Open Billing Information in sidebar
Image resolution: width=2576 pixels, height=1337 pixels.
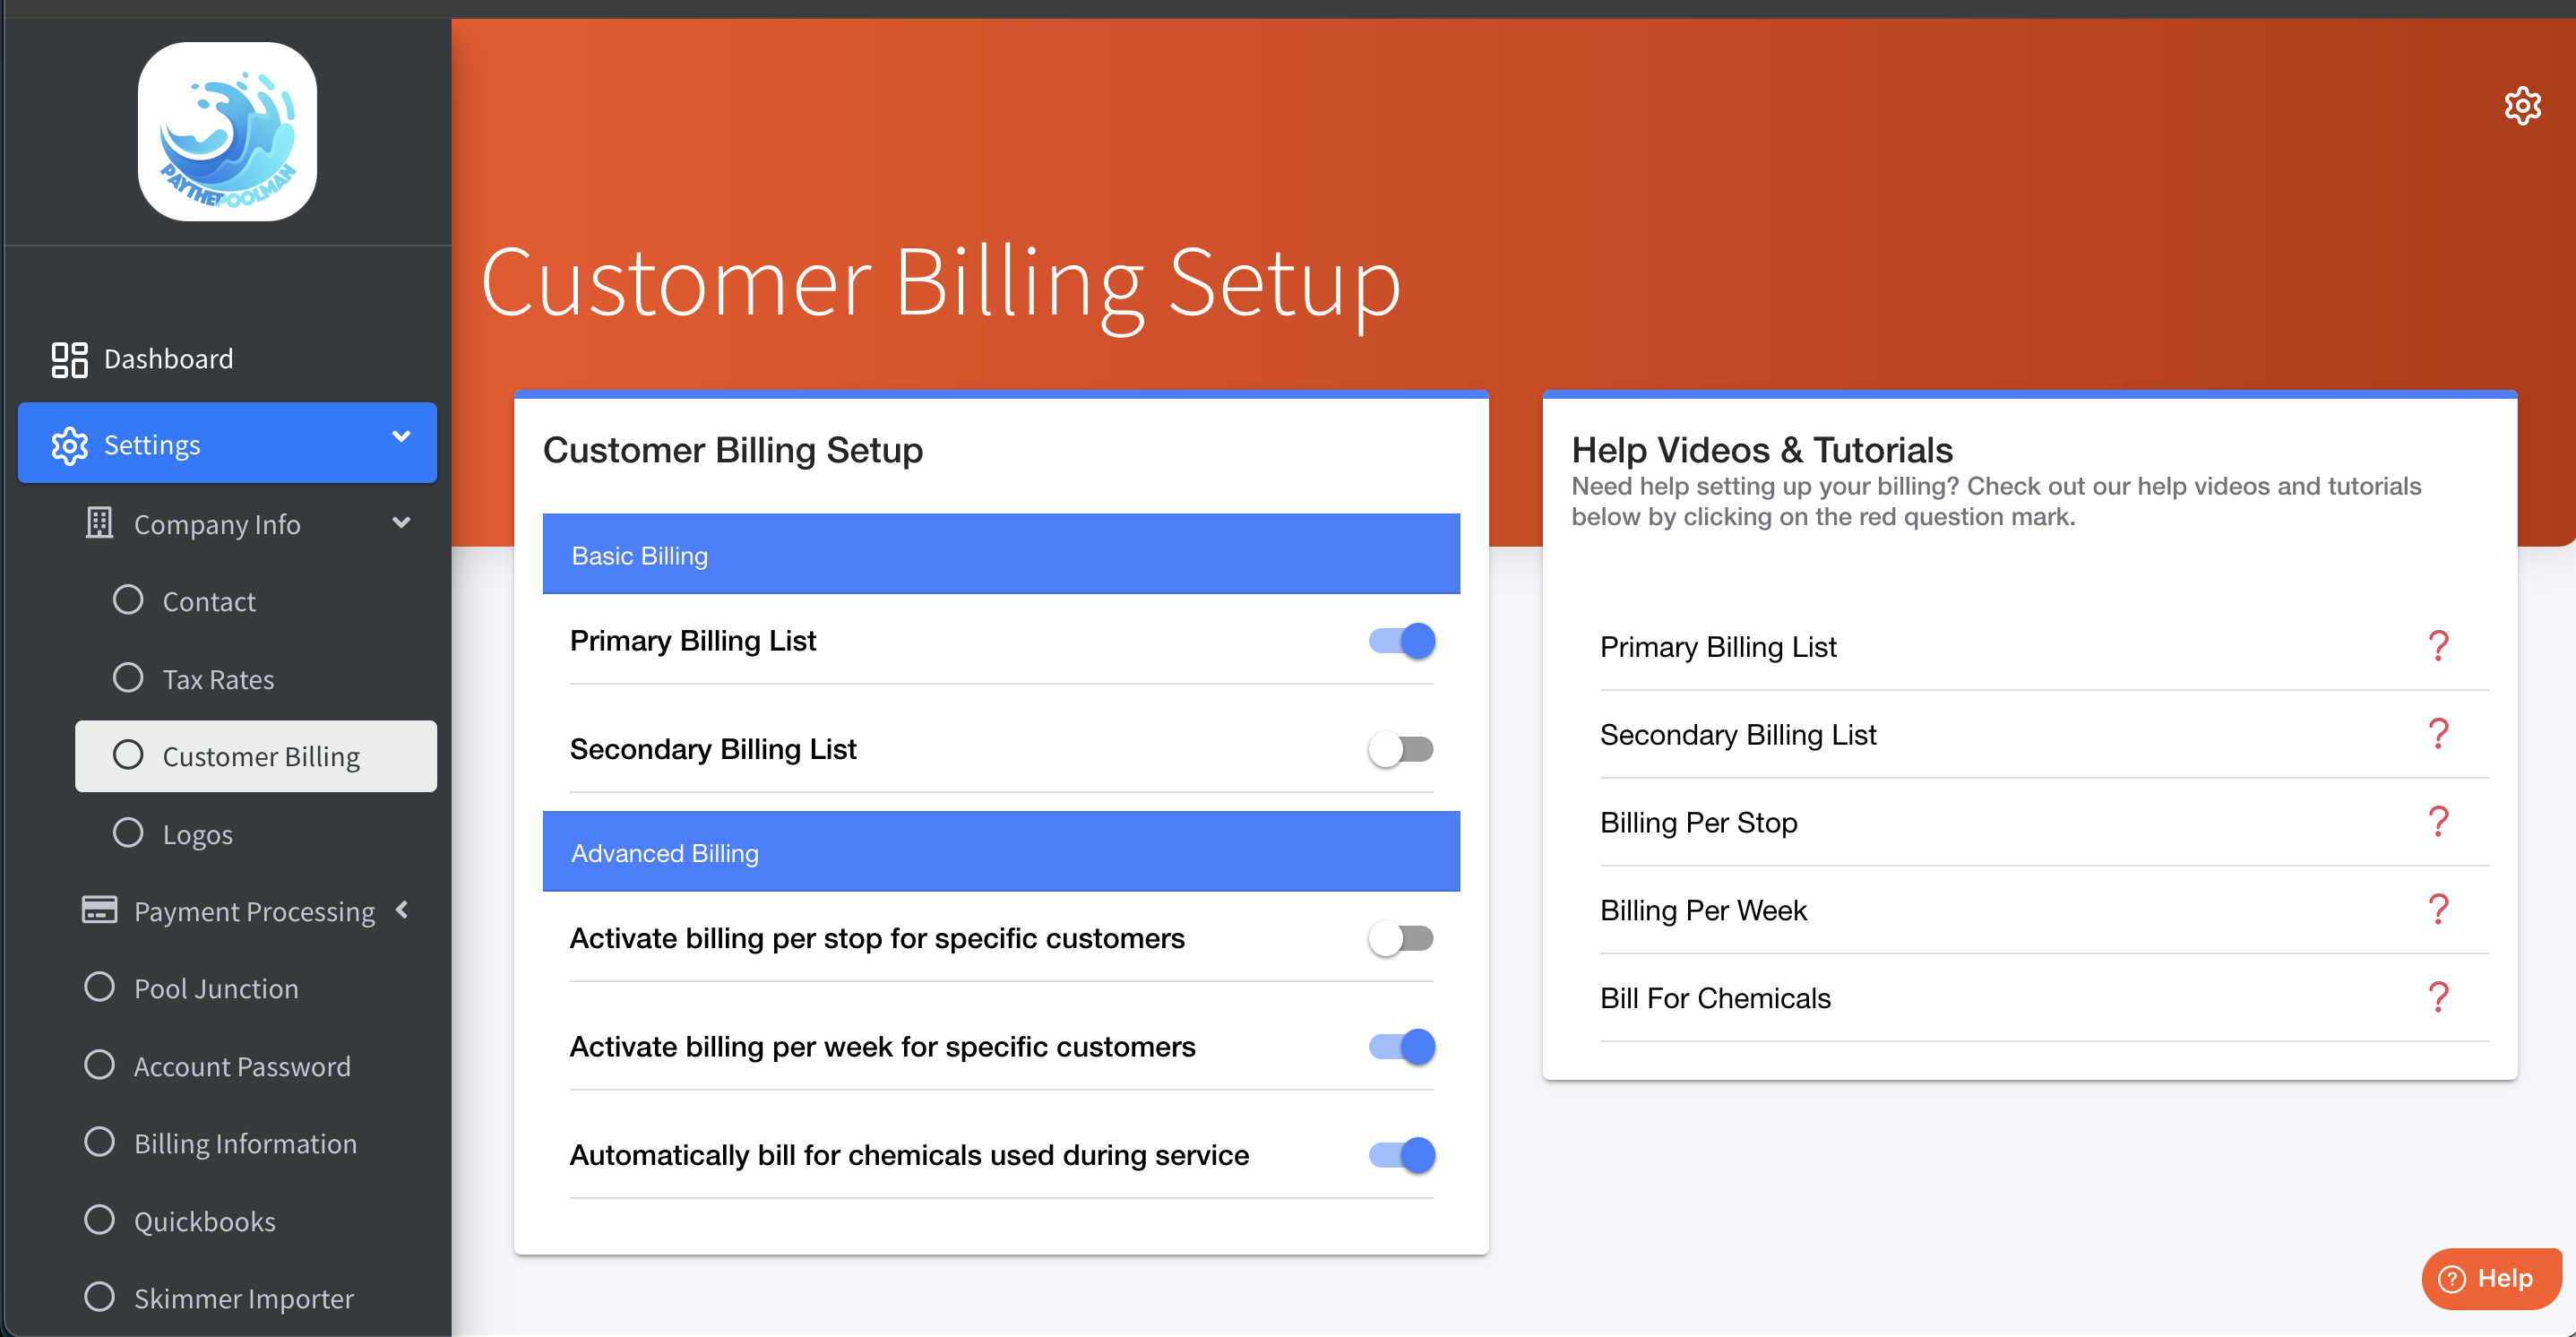(245, 1143)
